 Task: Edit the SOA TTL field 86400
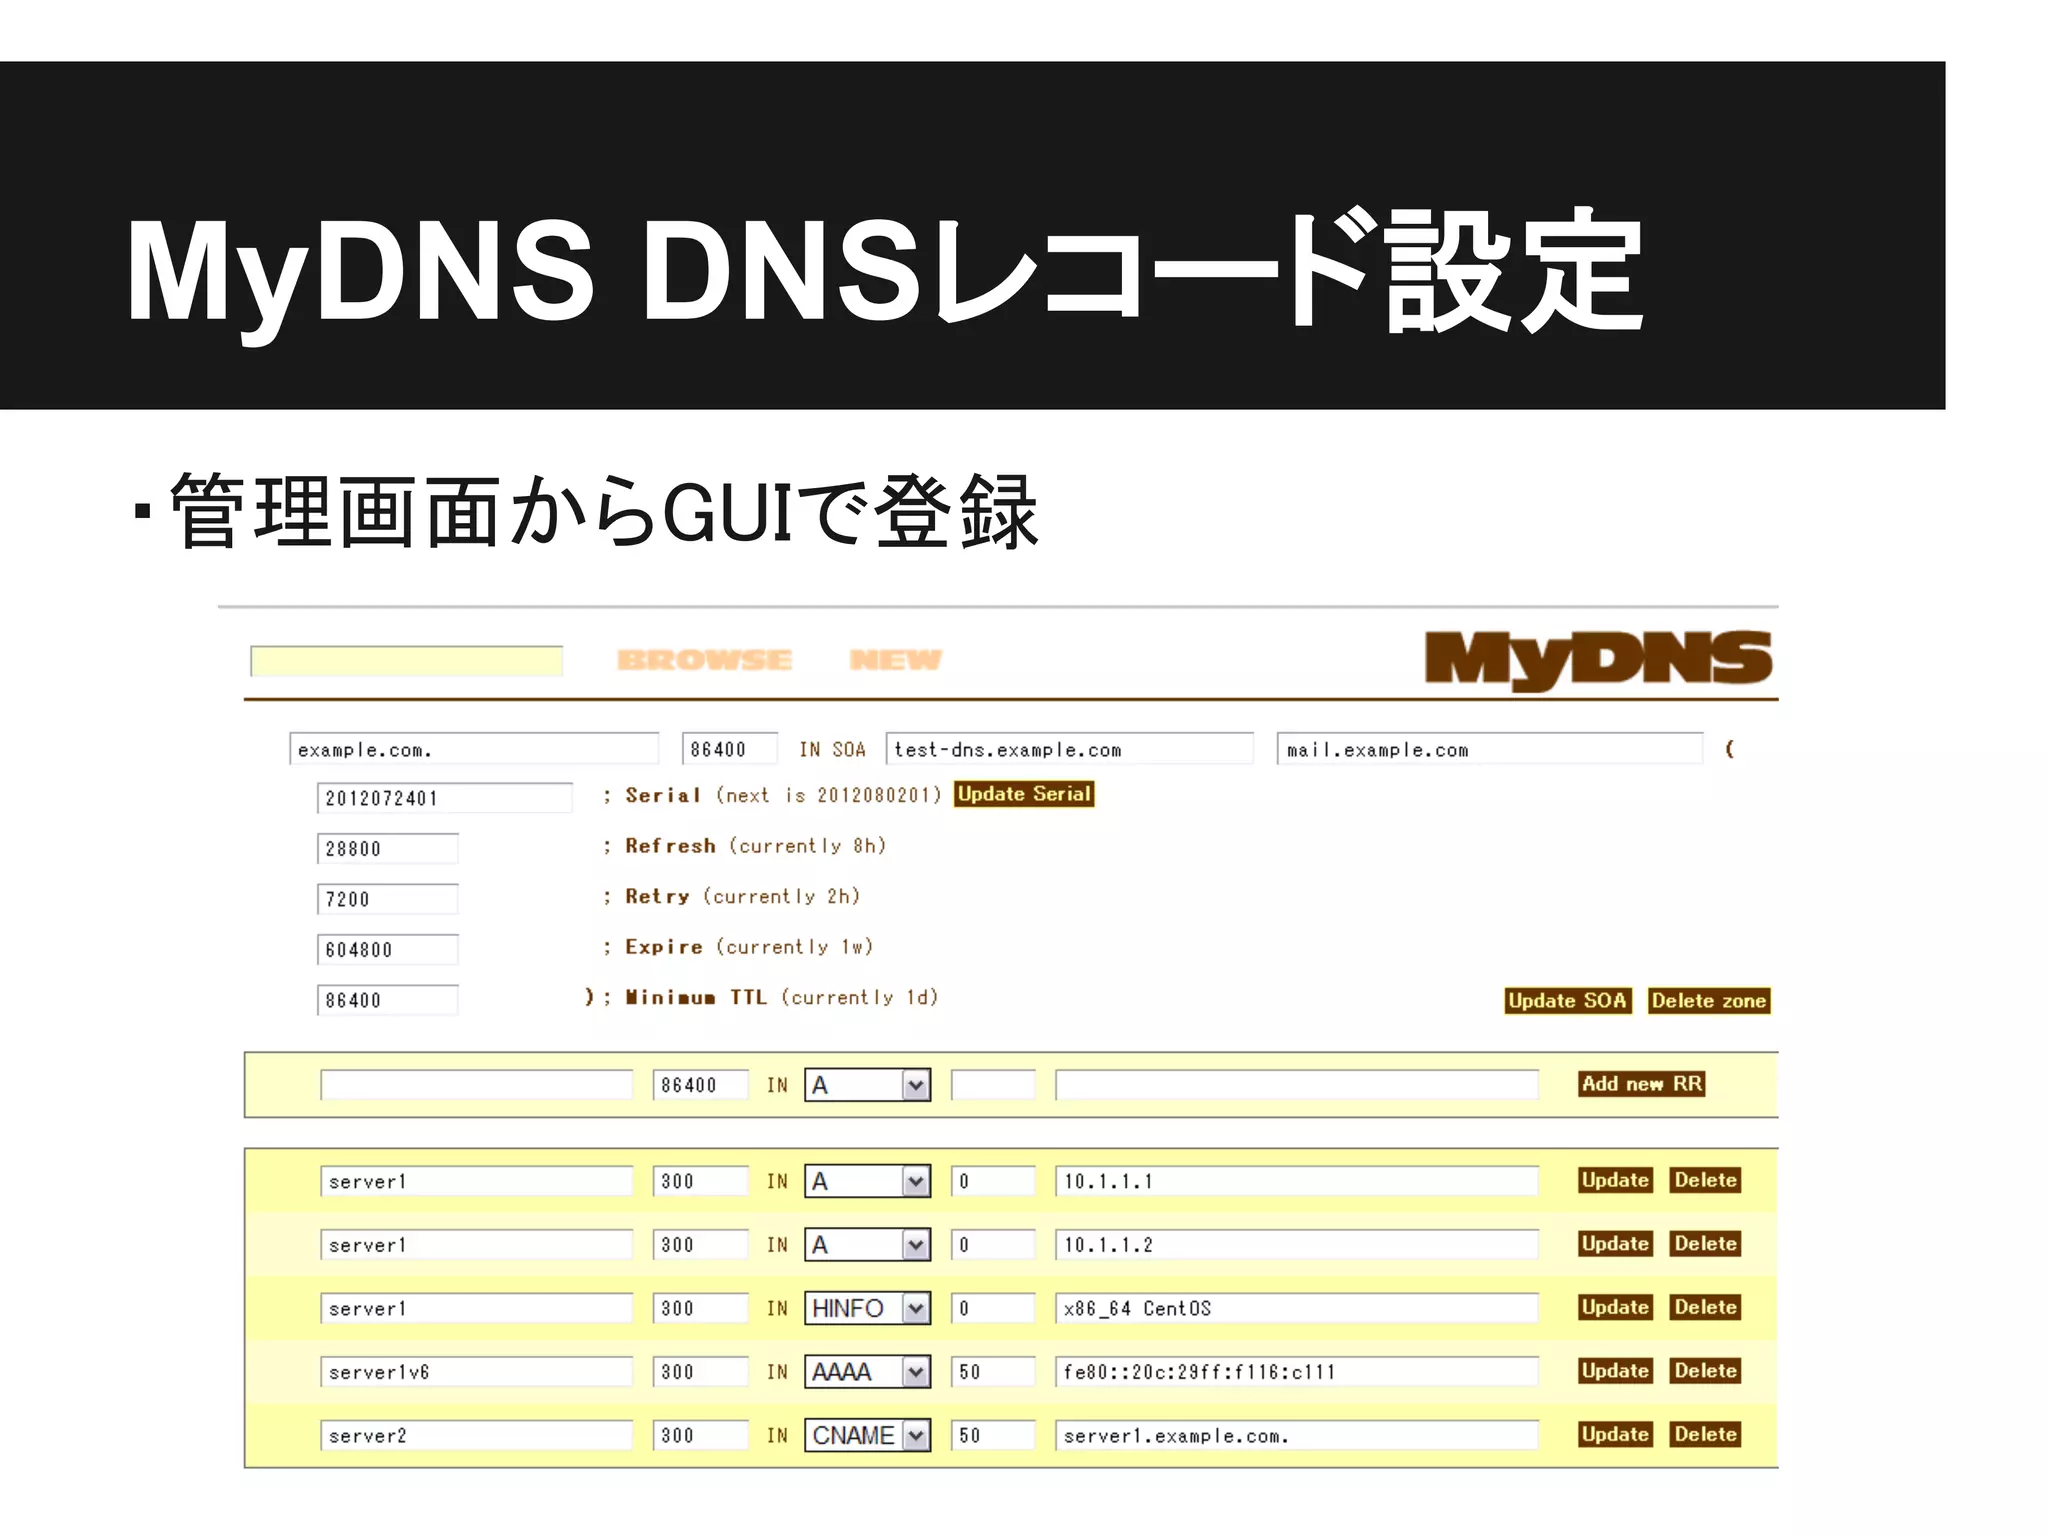tap(730, 749)
